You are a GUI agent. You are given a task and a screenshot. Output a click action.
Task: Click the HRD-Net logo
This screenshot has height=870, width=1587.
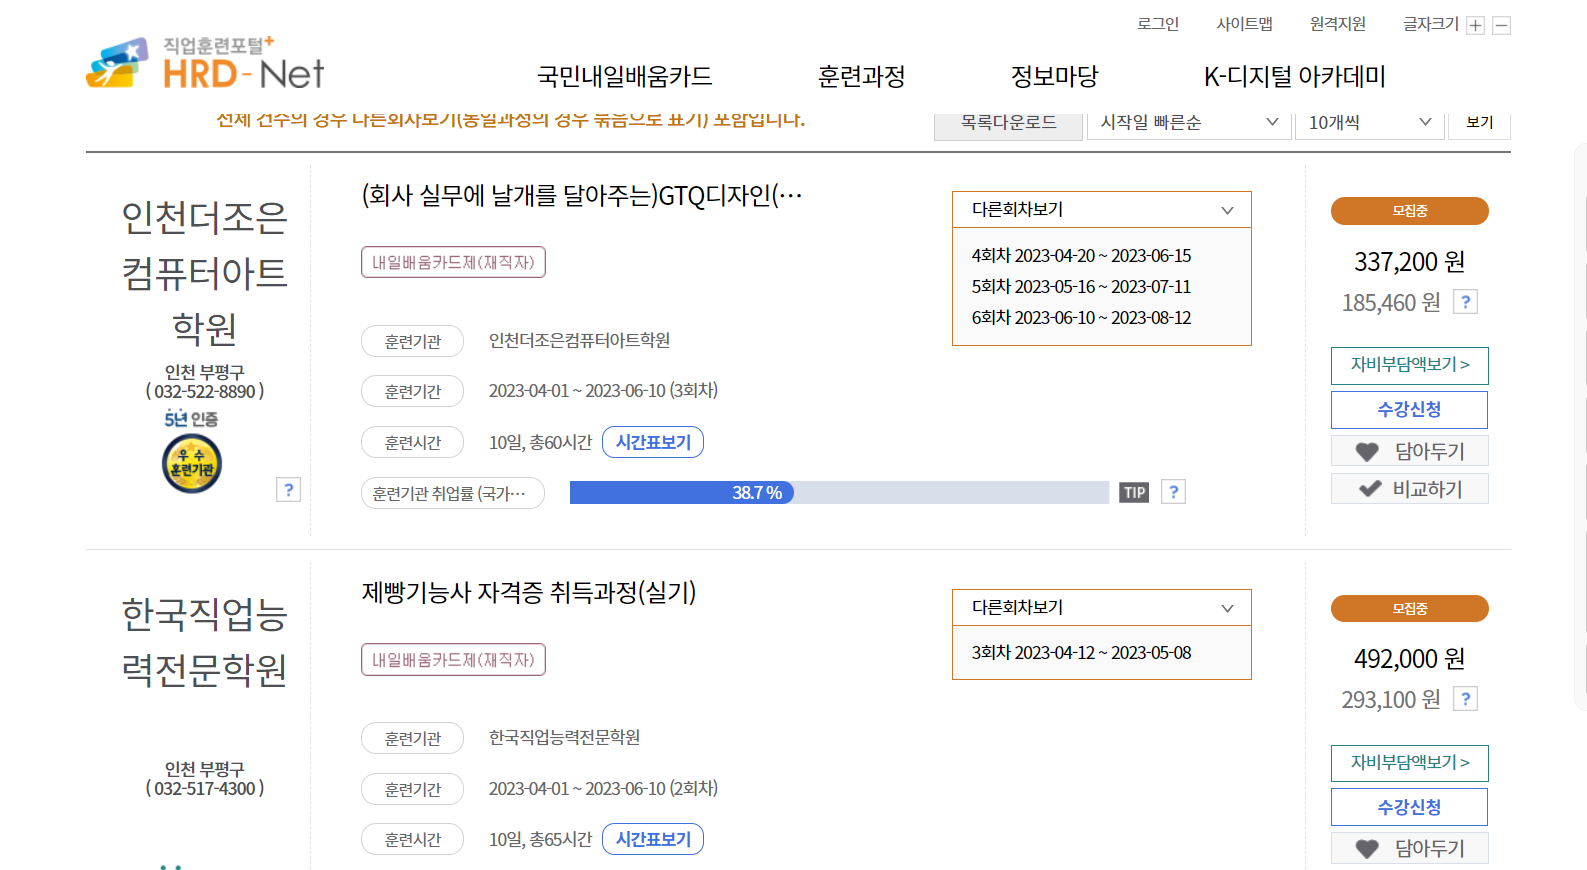point(205,64)
